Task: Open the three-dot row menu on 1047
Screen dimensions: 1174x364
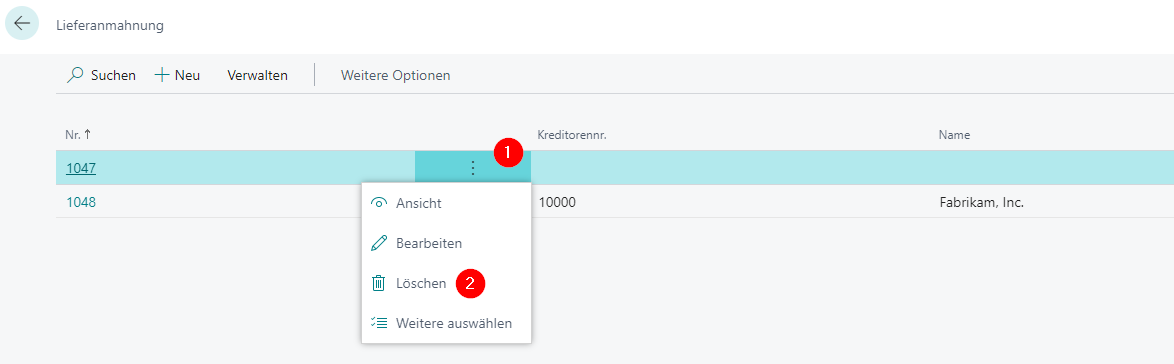Action: [x=472, y=168]
